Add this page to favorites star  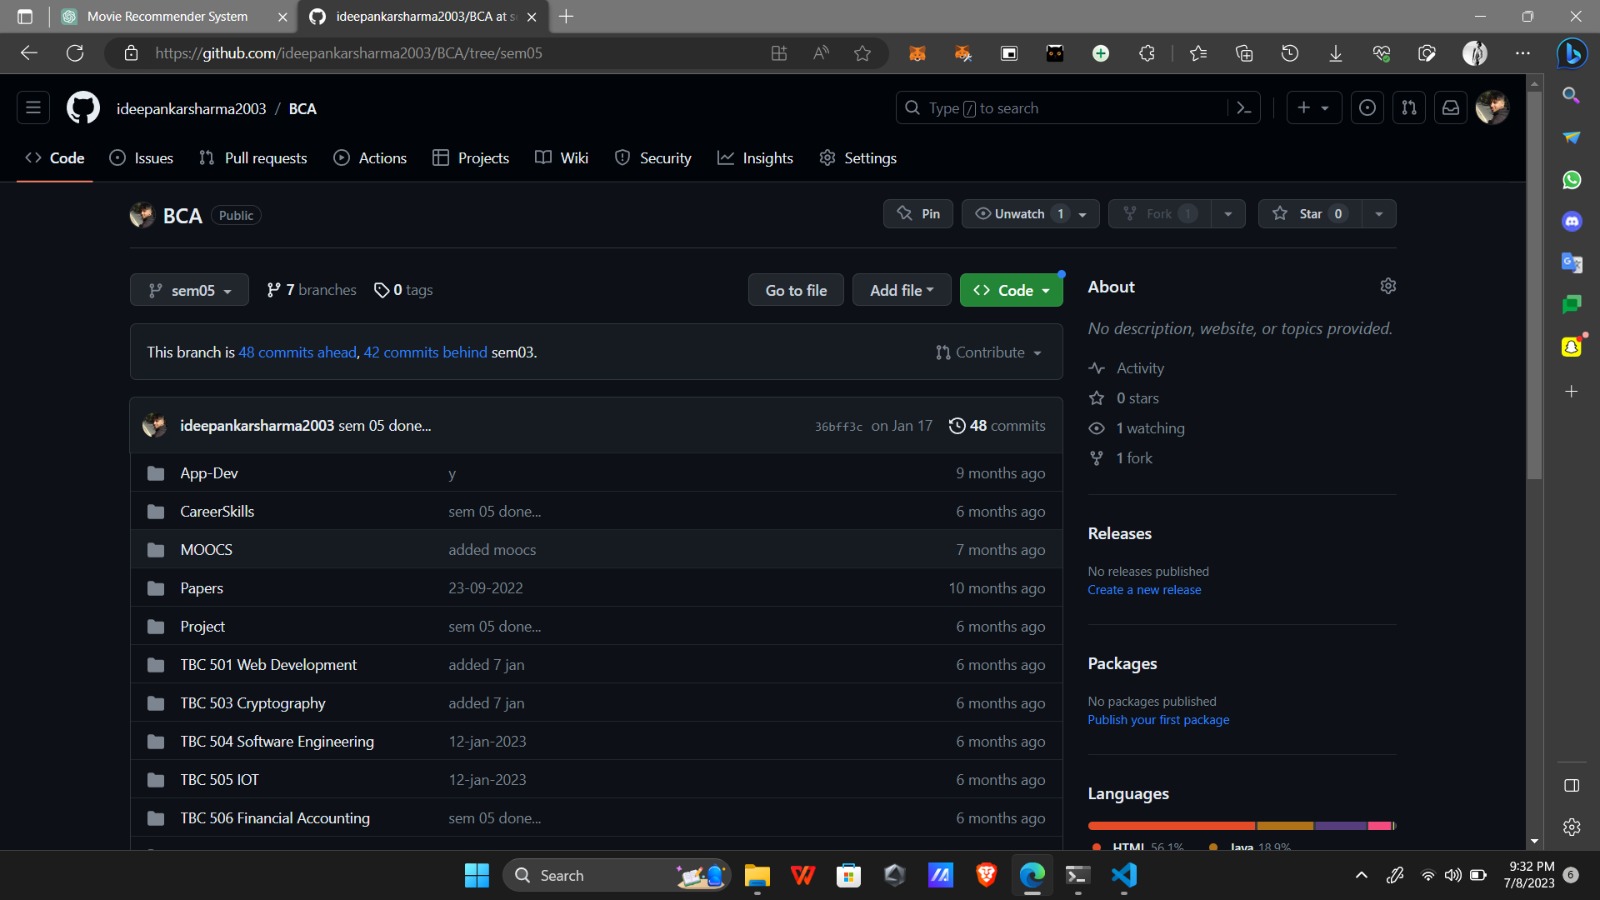click(x=862, y=53)
